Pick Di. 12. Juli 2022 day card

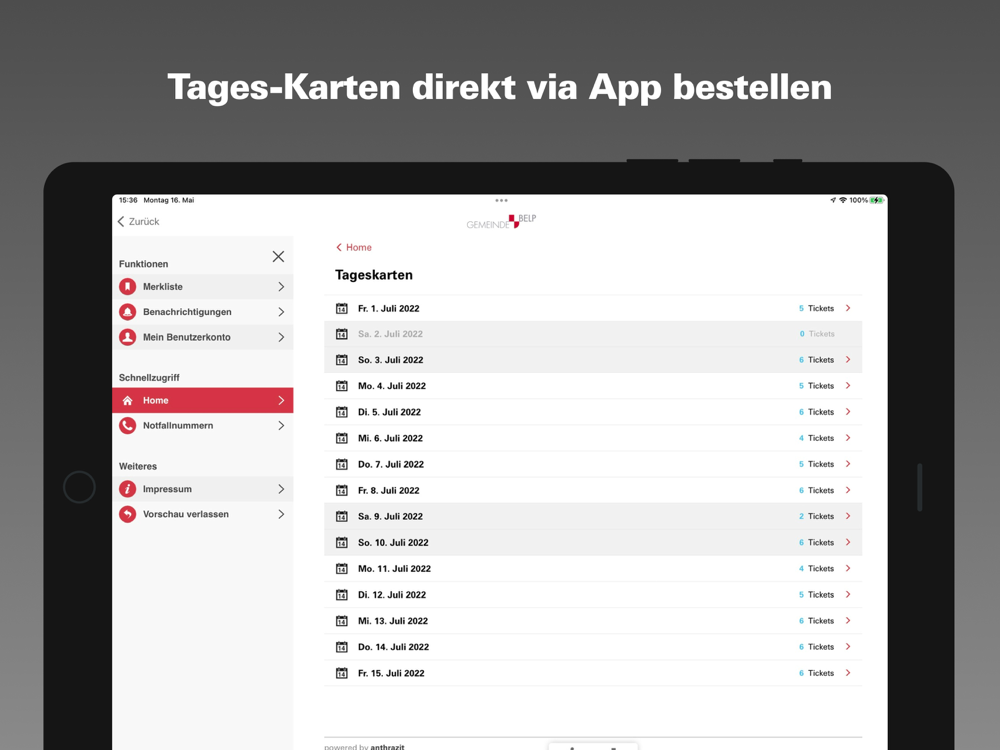(x=593, y=595)
